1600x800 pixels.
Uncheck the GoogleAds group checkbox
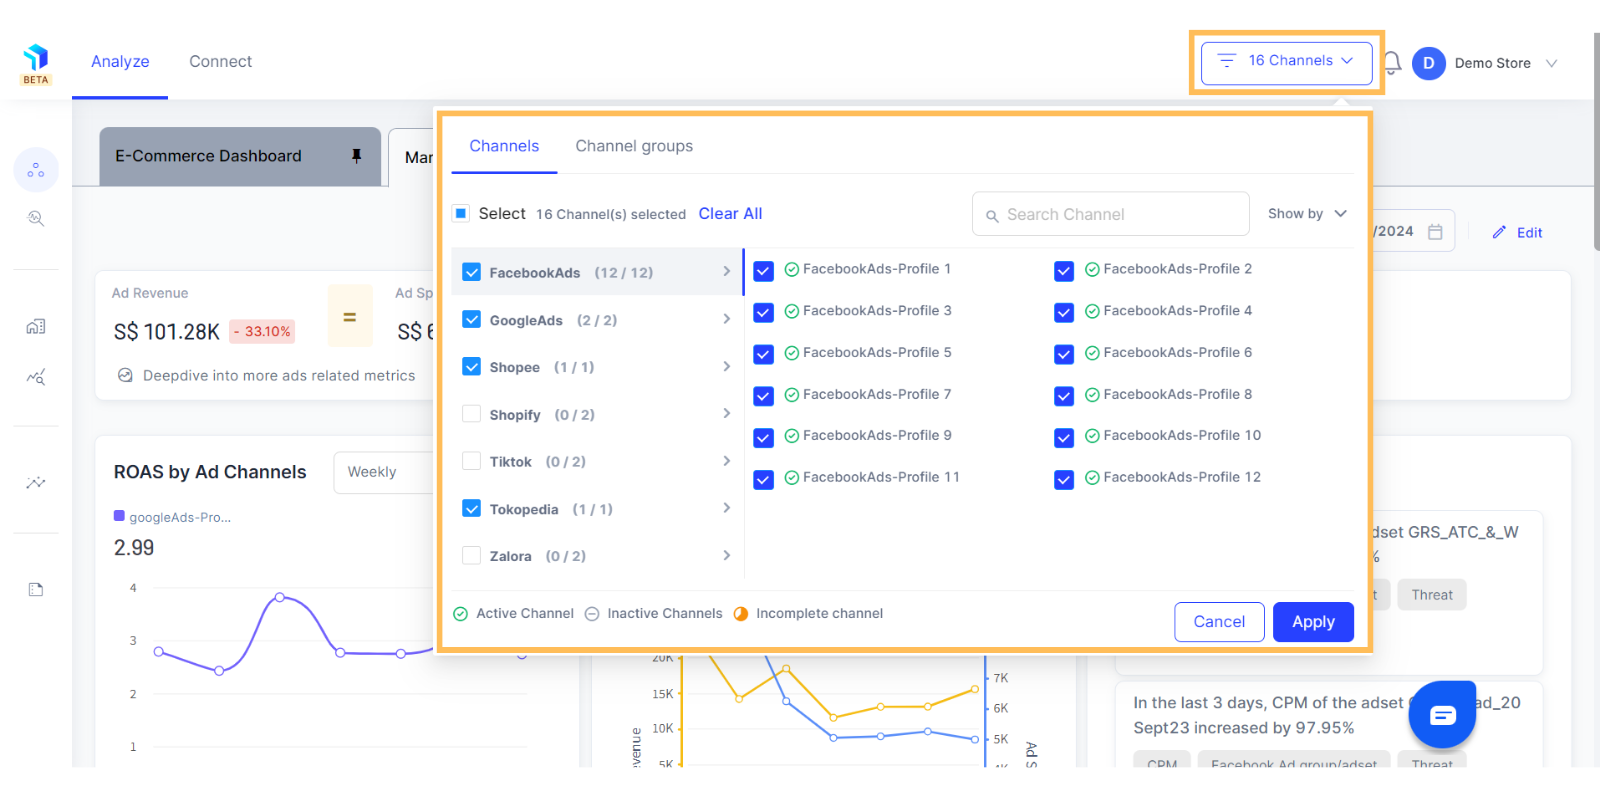point(472,319)
